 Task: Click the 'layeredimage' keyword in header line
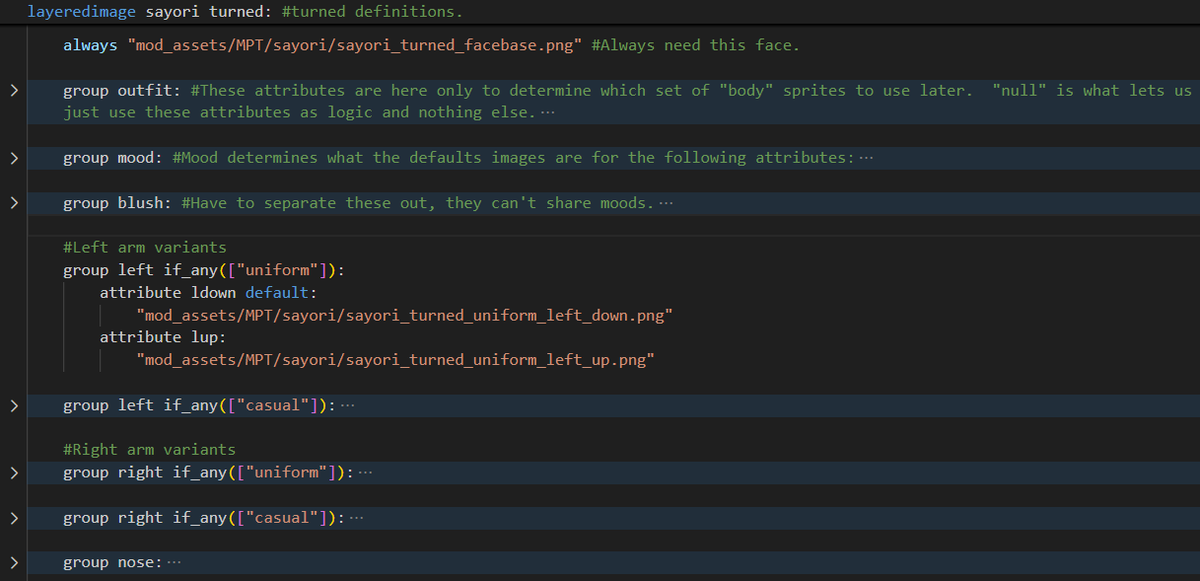coord(82,13)
